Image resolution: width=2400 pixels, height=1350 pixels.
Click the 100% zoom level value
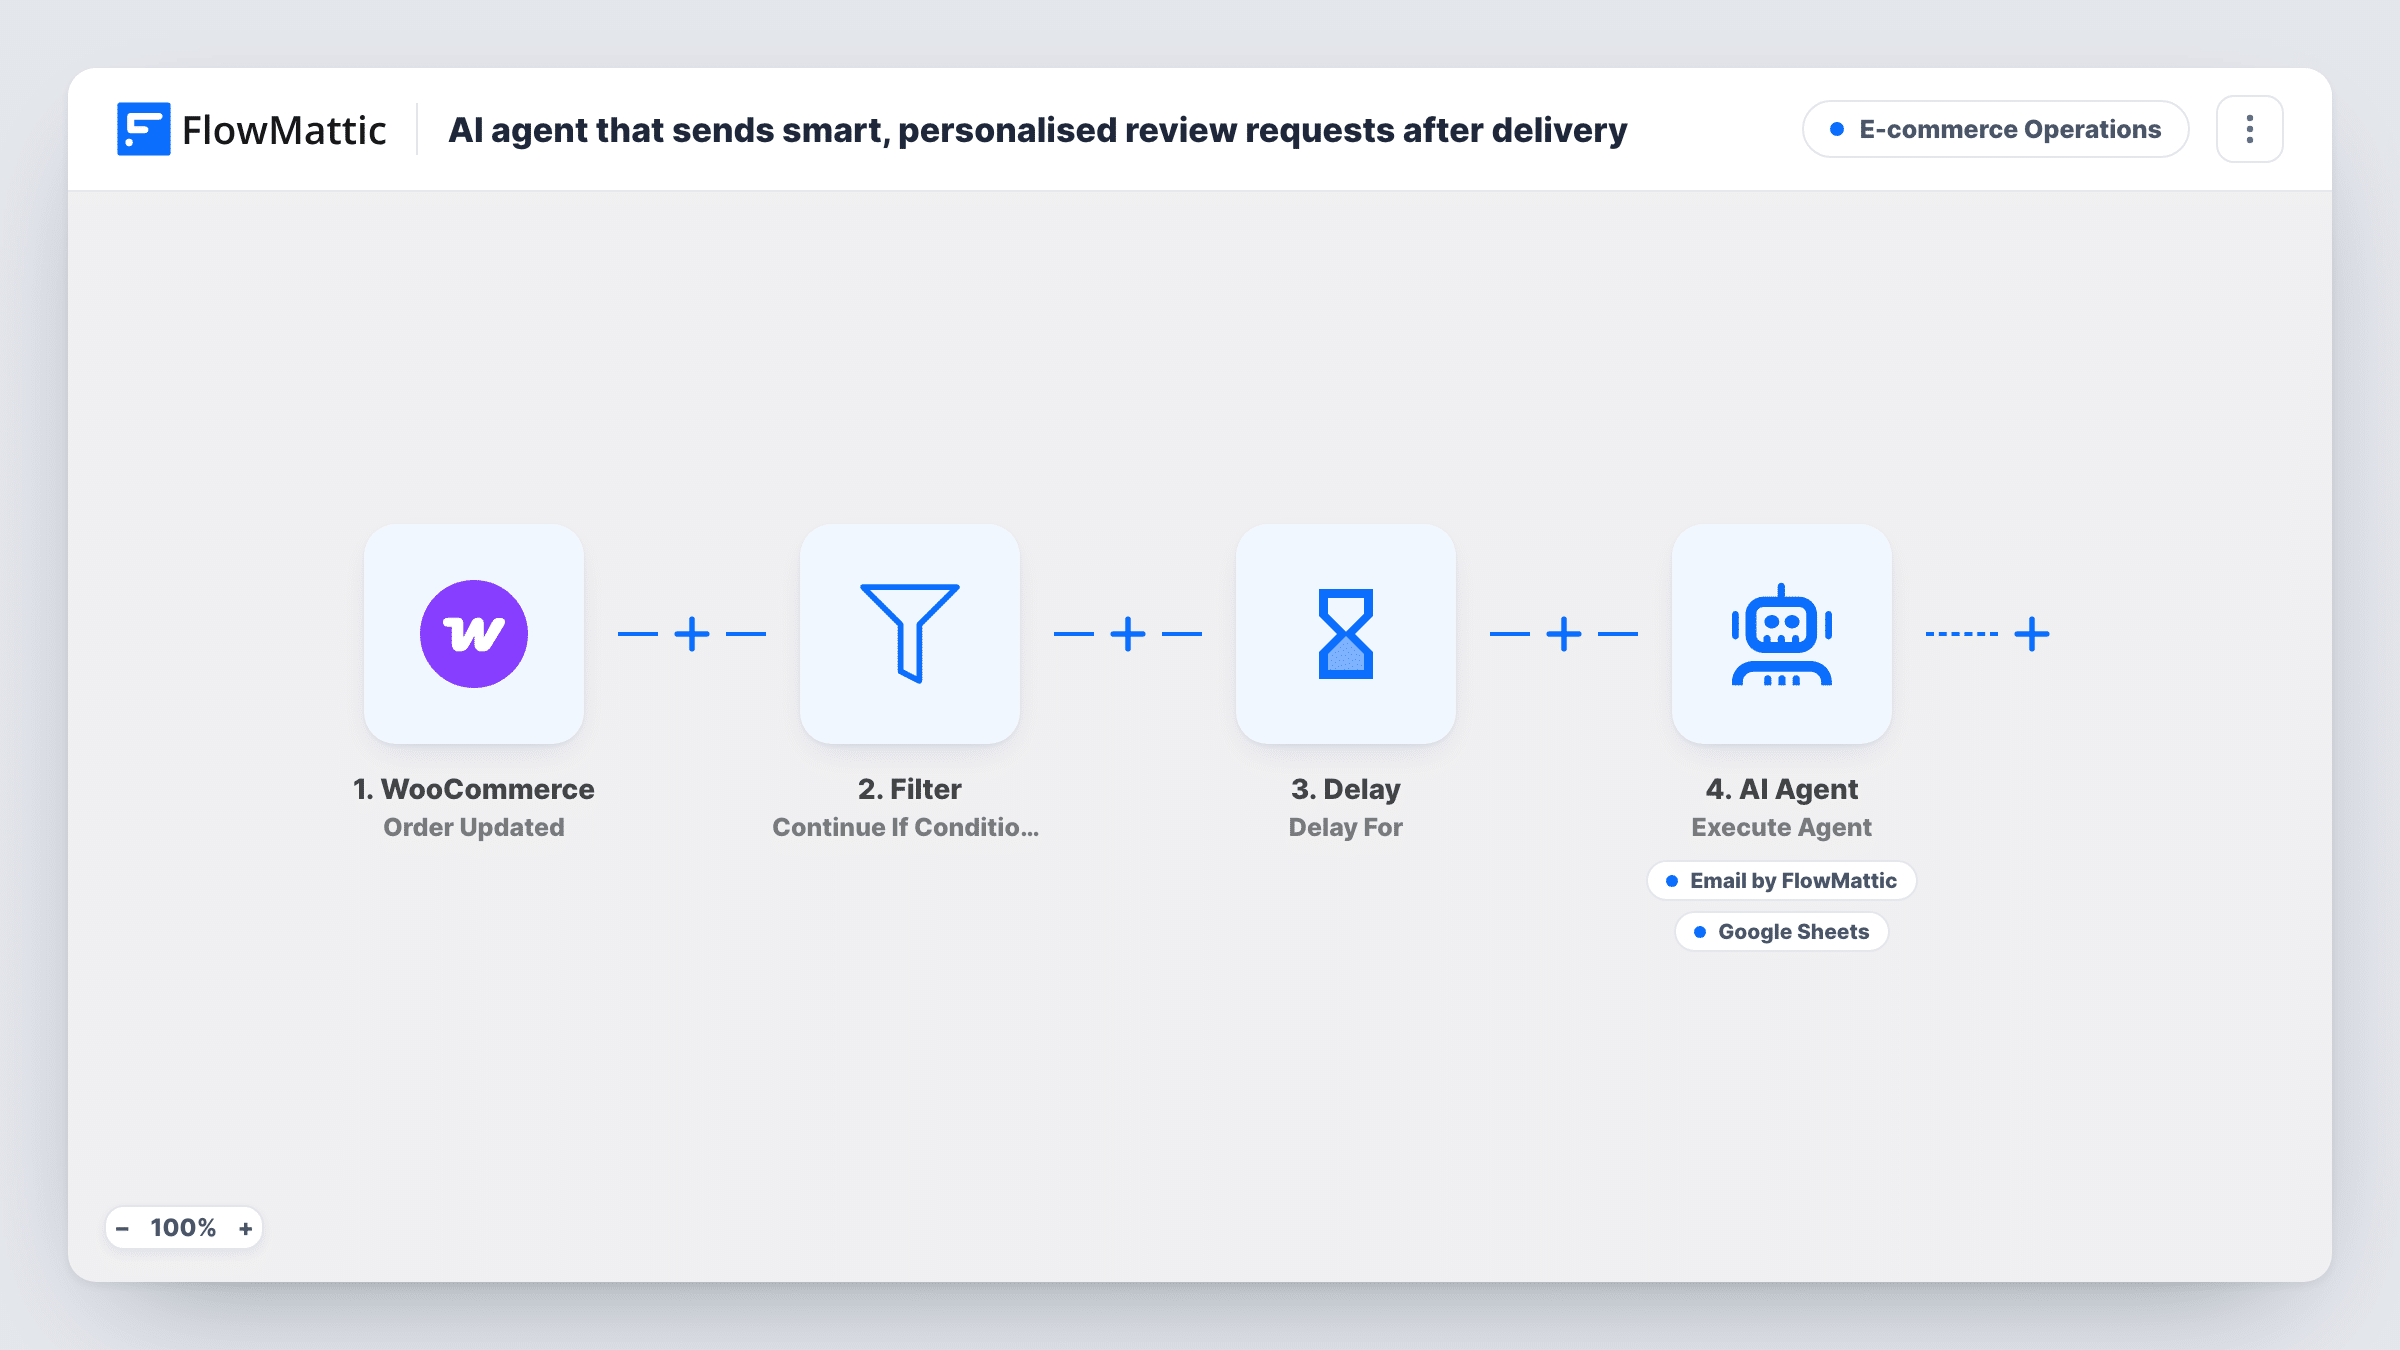click(183, 1228)
